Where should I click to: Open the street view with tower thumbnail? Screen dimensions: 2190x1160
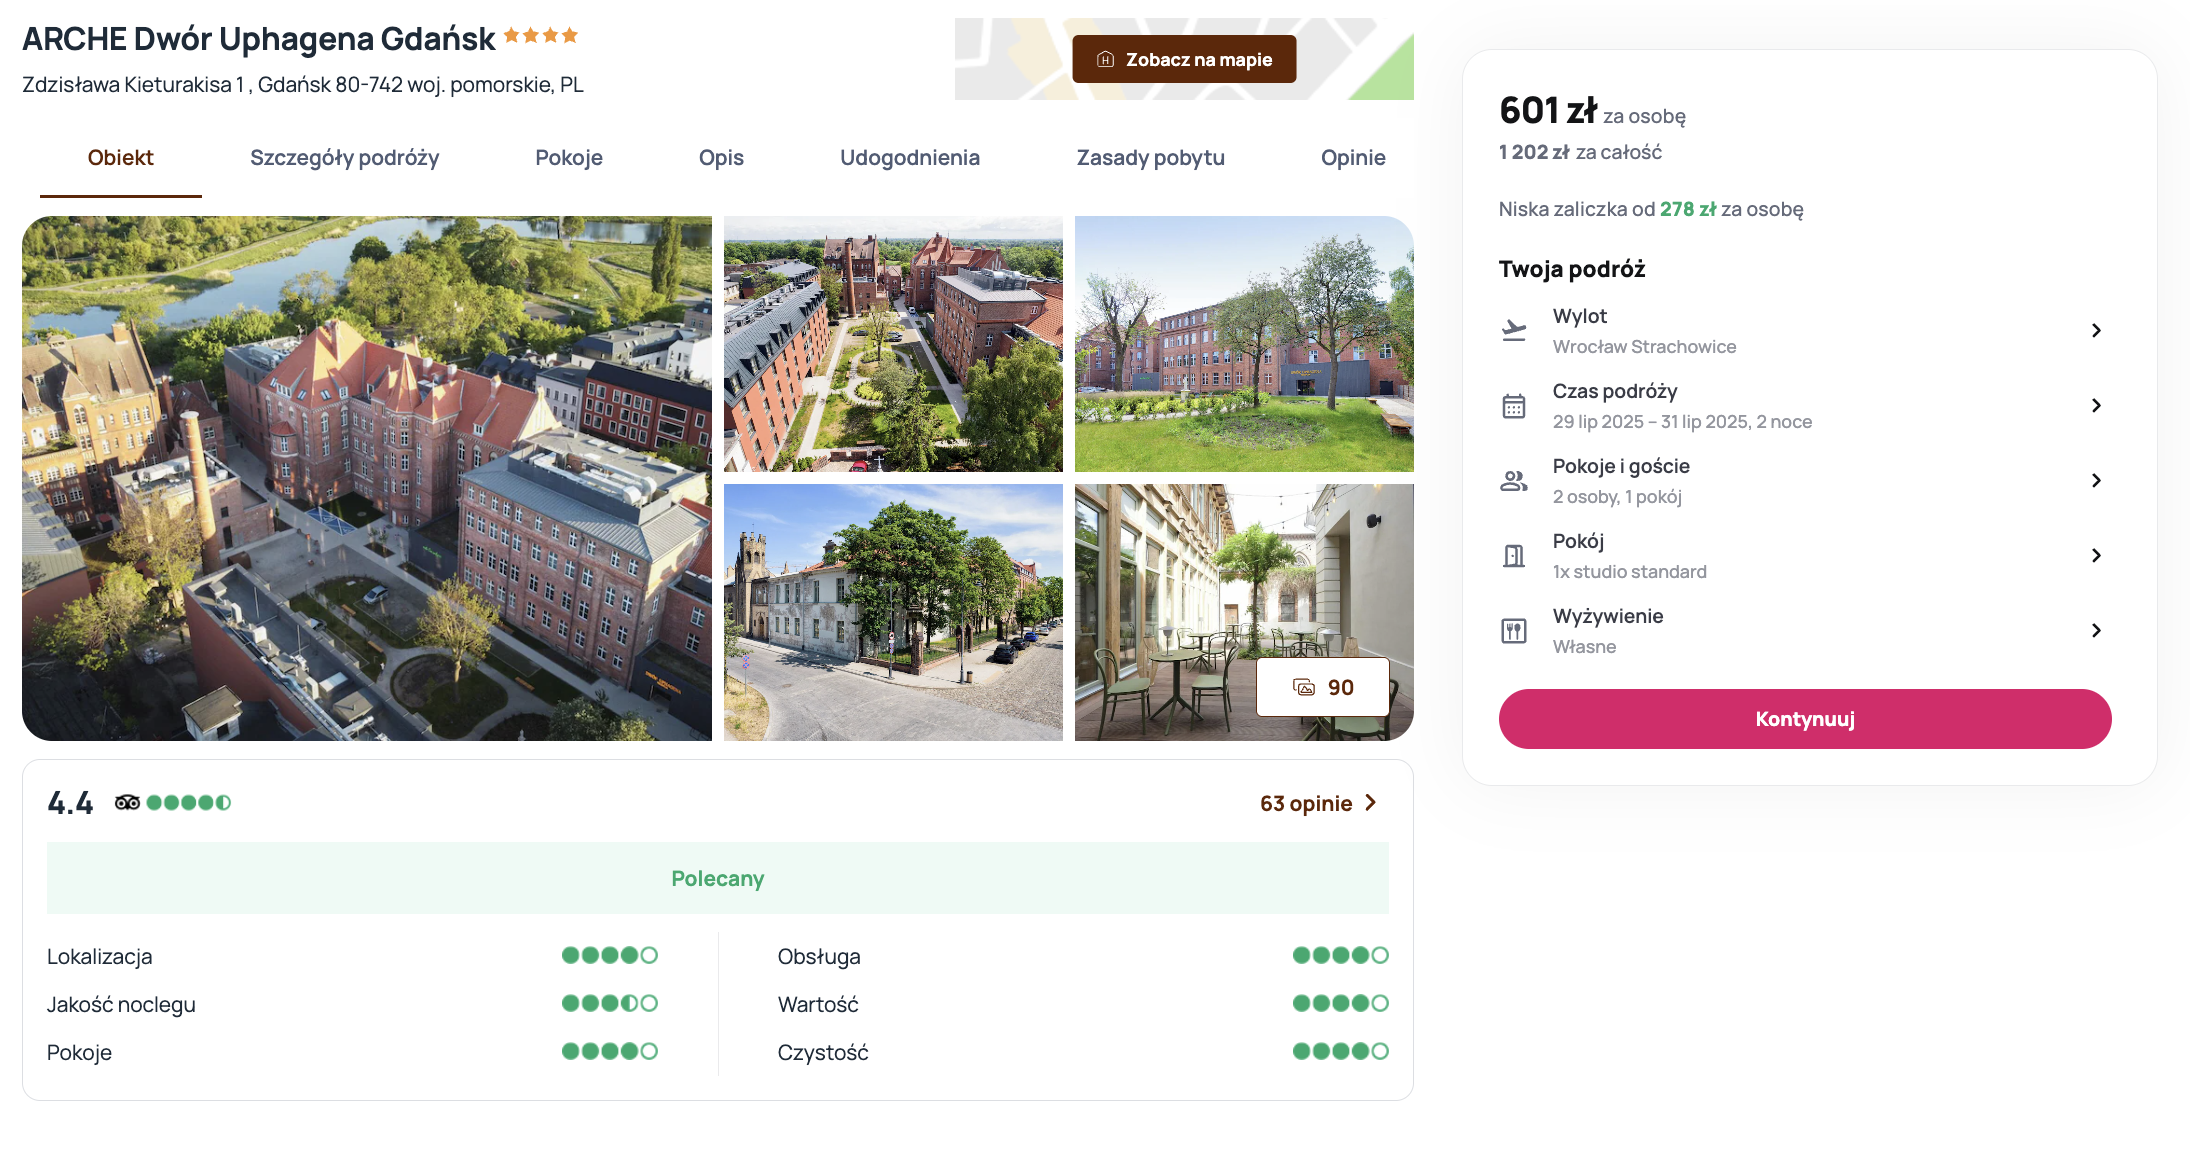coord(893,612)
